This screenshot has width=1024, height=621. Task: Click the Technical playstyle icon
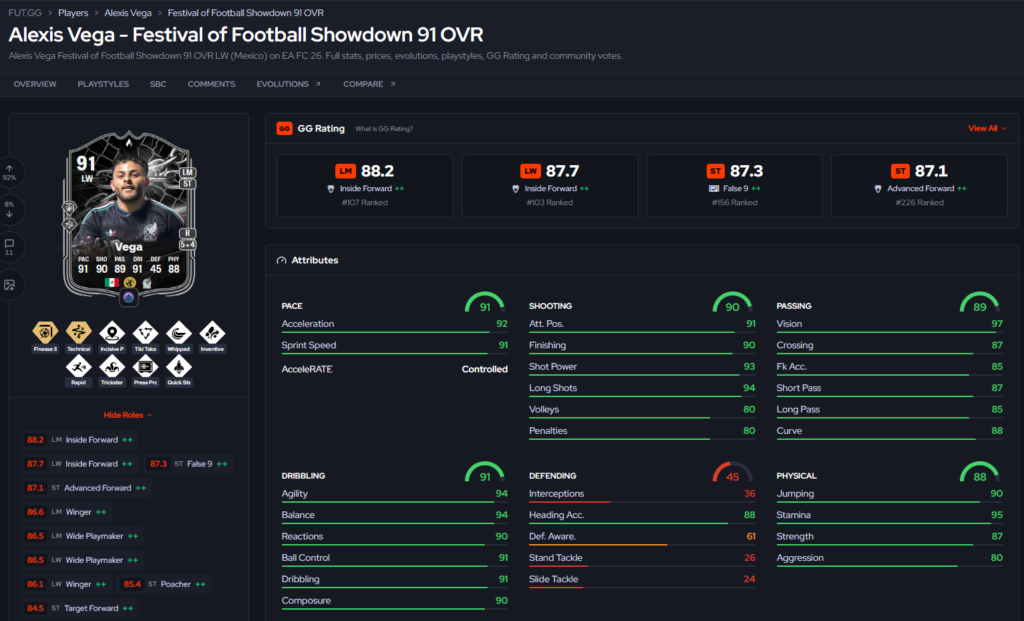coord(78,333)
